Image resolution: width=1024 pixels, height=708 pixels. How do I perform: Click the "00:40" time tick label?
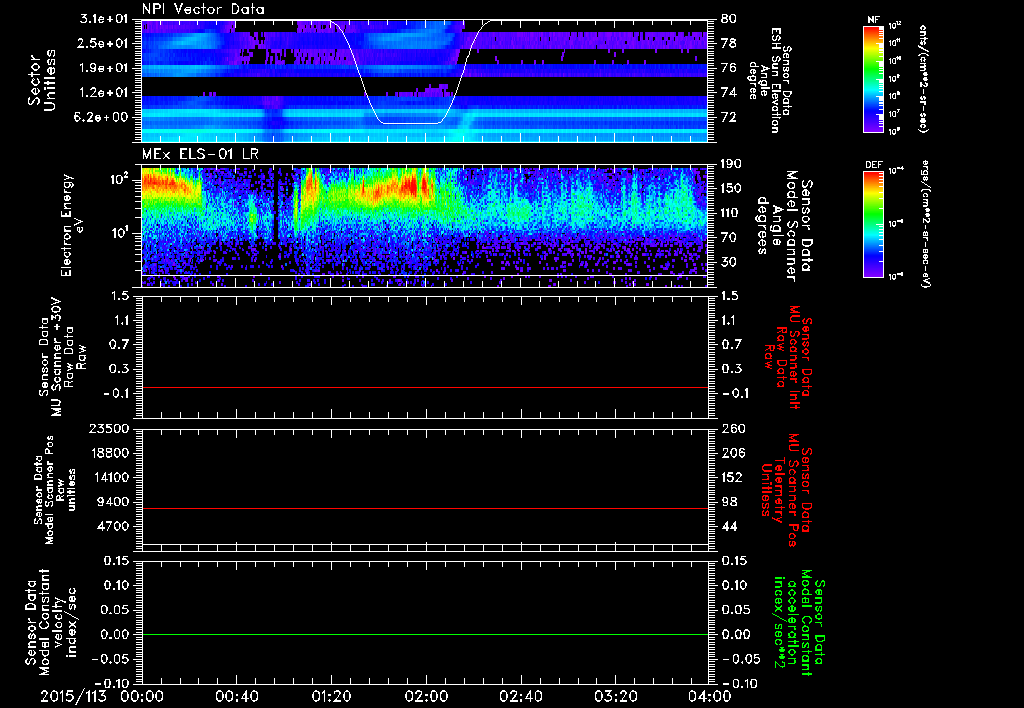[235, 696]
